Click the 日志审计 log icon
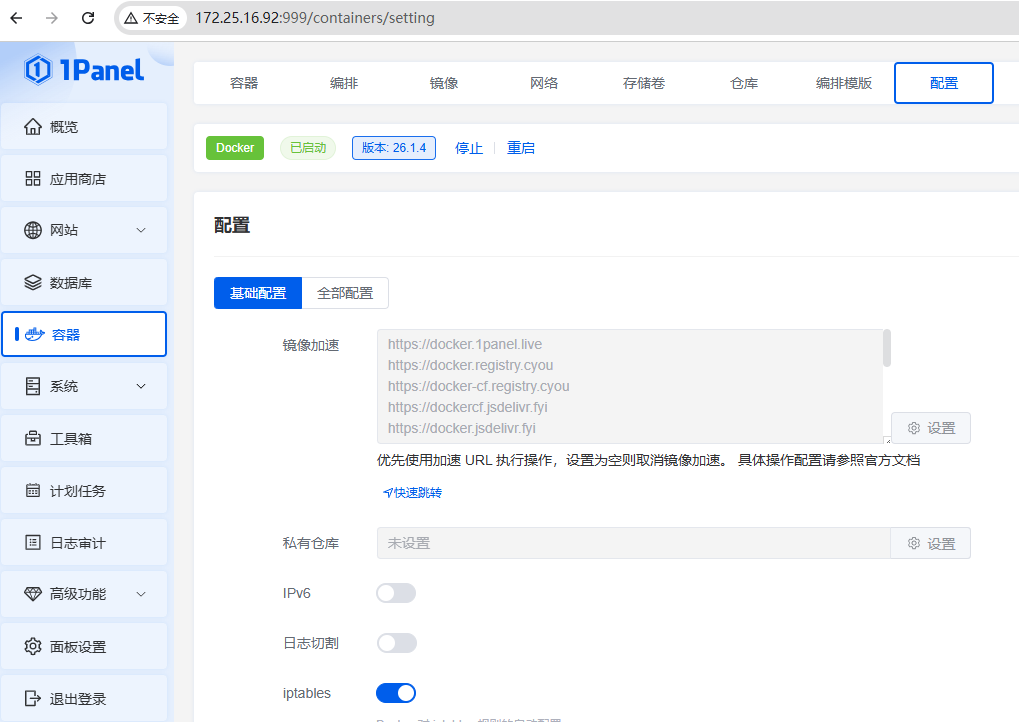1019x722 pixels. tap(33, 543)
